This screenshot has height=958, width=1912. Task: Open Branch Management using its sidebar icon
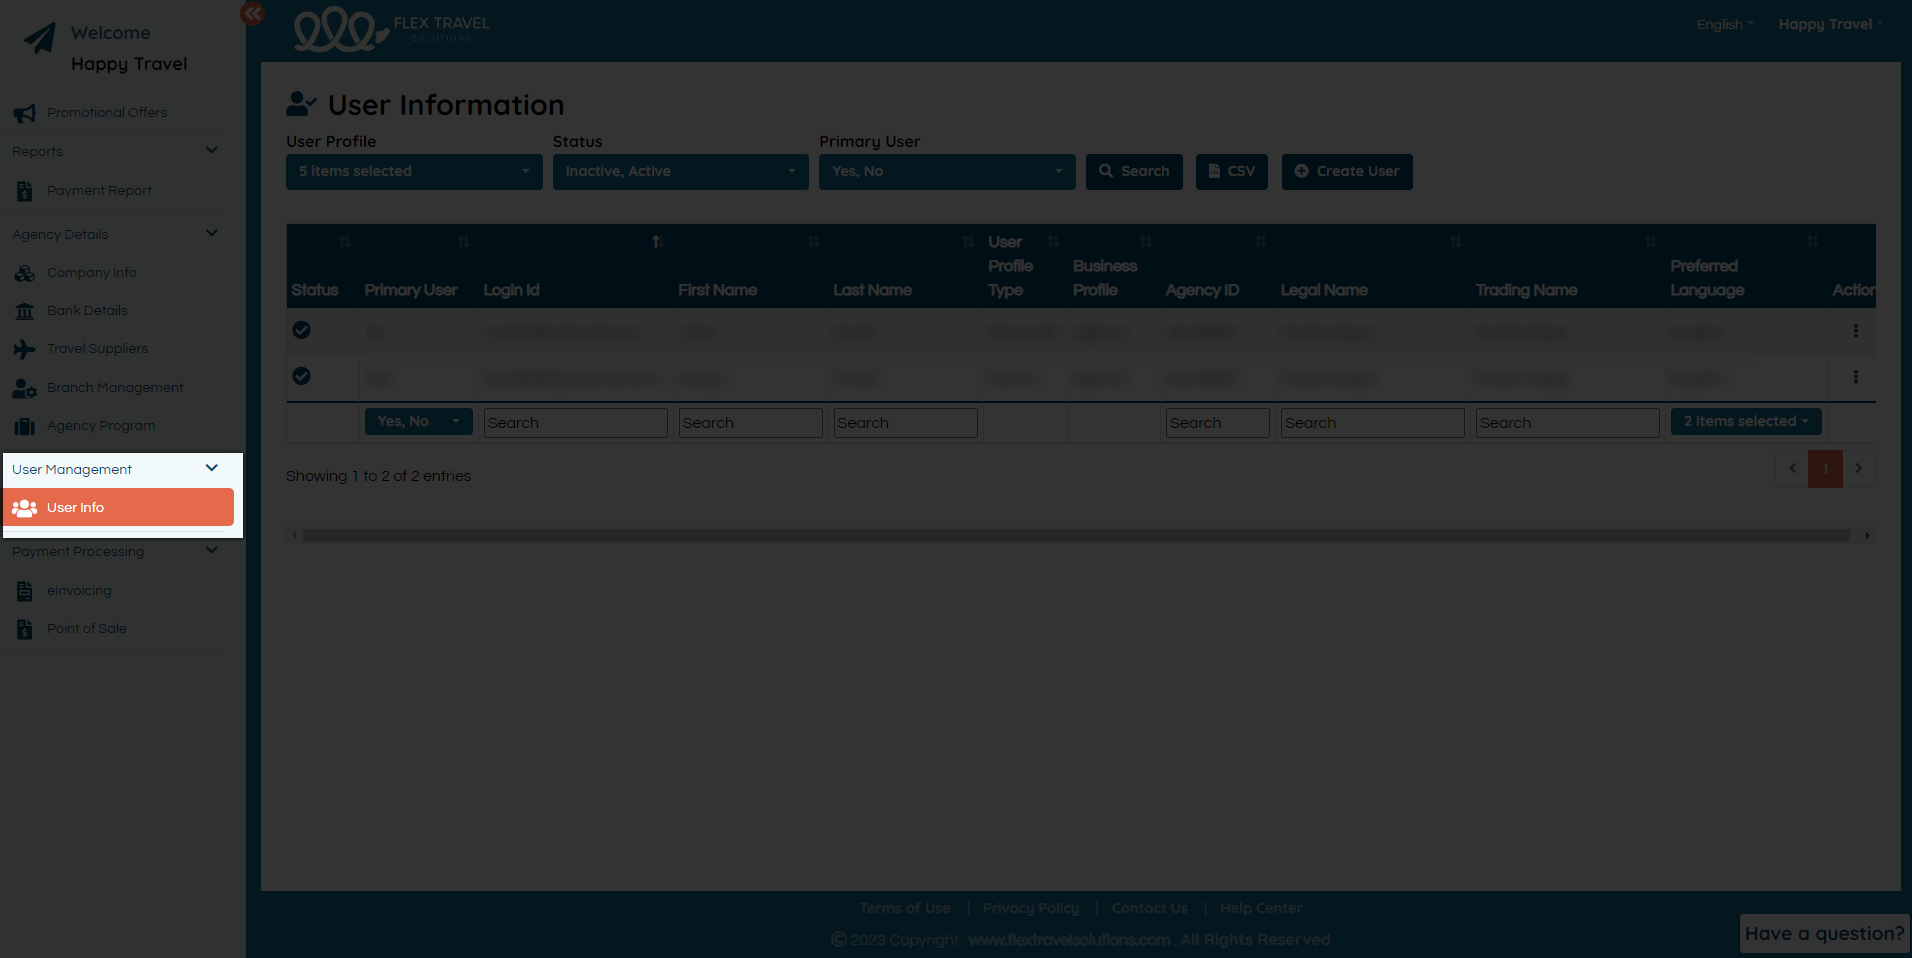tap(24, 387)
